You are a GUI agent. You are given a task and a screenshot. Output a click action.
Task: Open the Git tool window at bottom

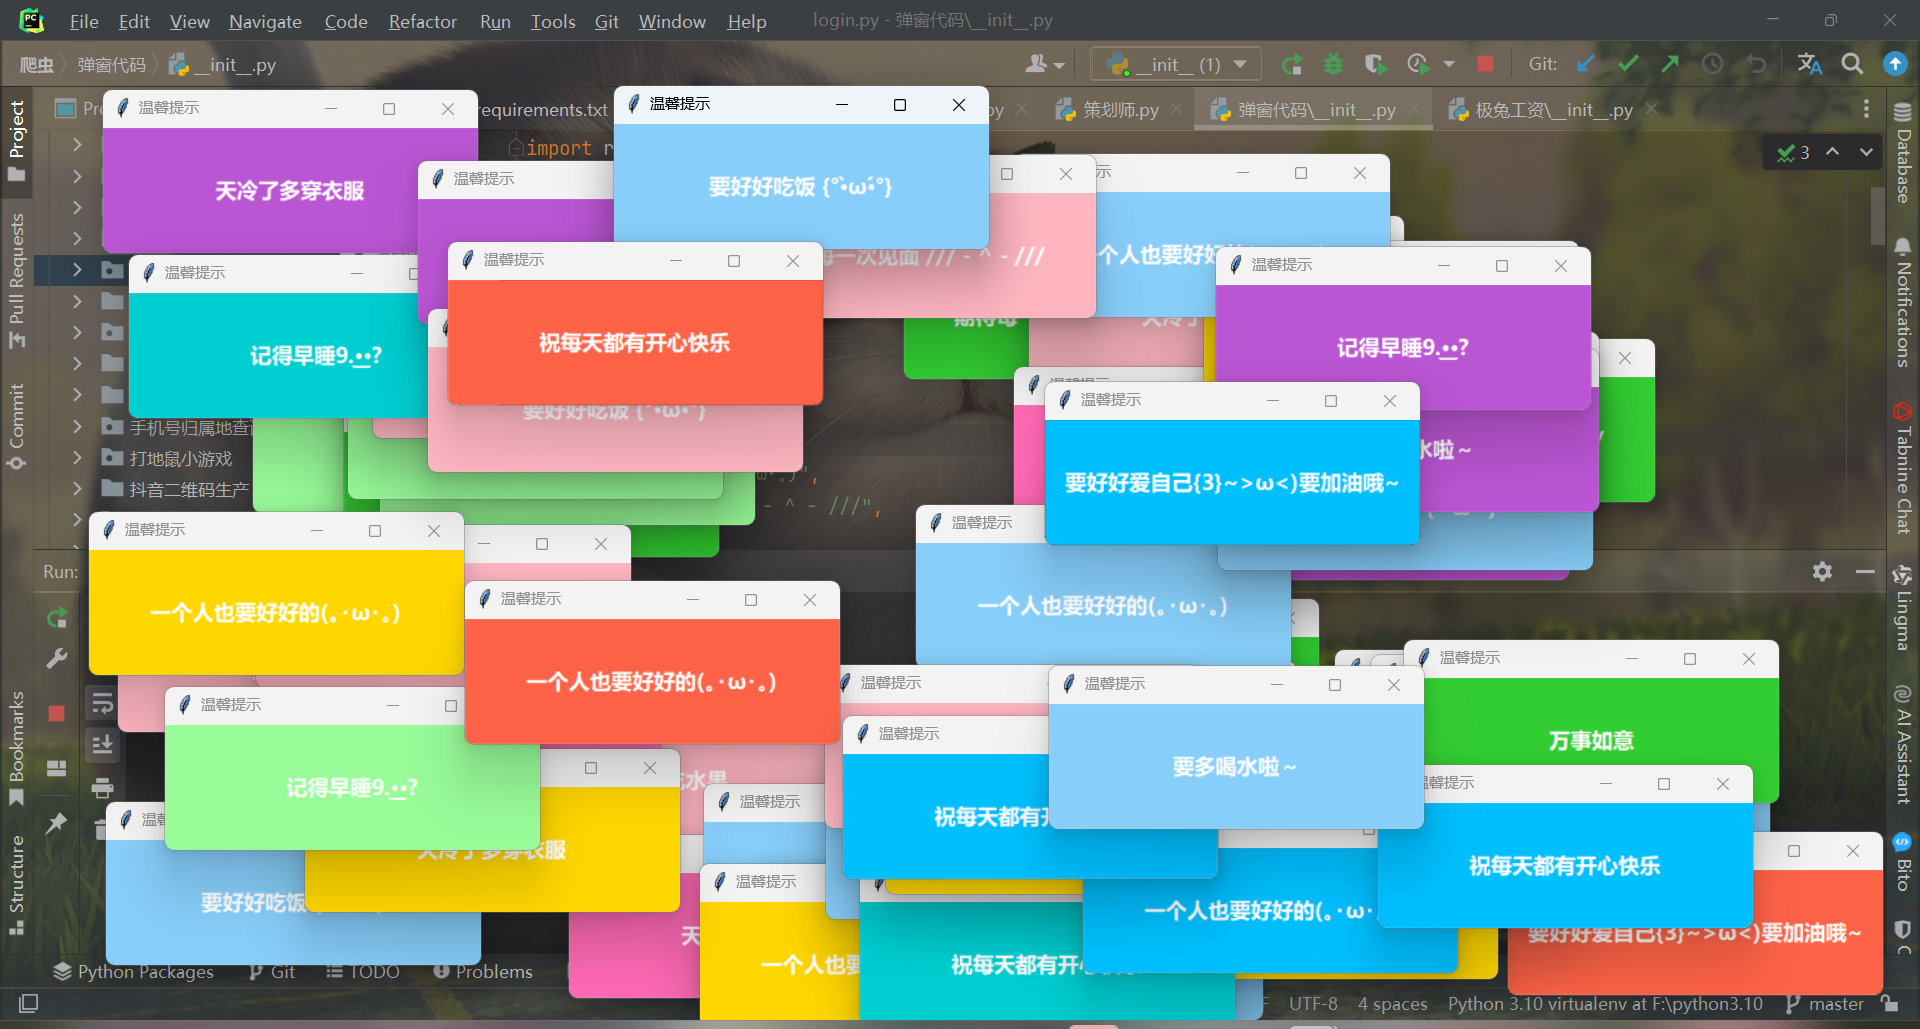click(272, 971)
